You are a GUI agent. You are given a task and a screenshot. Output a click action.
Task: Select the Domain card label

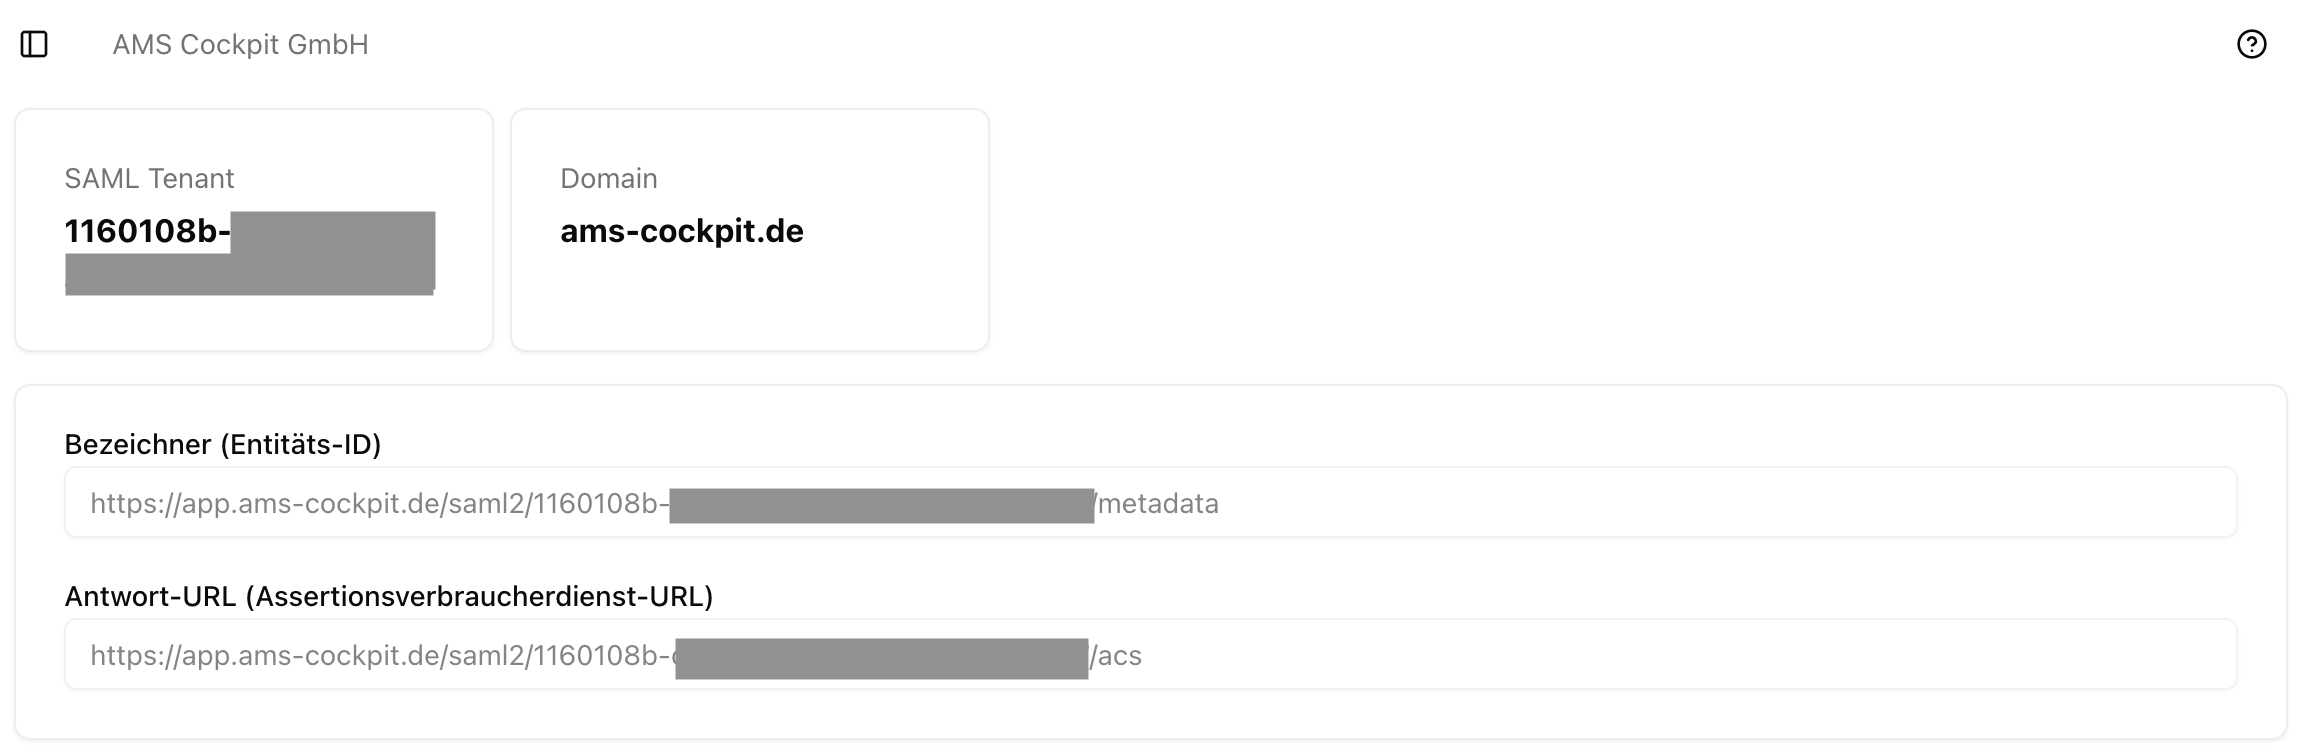coord(608,178)
